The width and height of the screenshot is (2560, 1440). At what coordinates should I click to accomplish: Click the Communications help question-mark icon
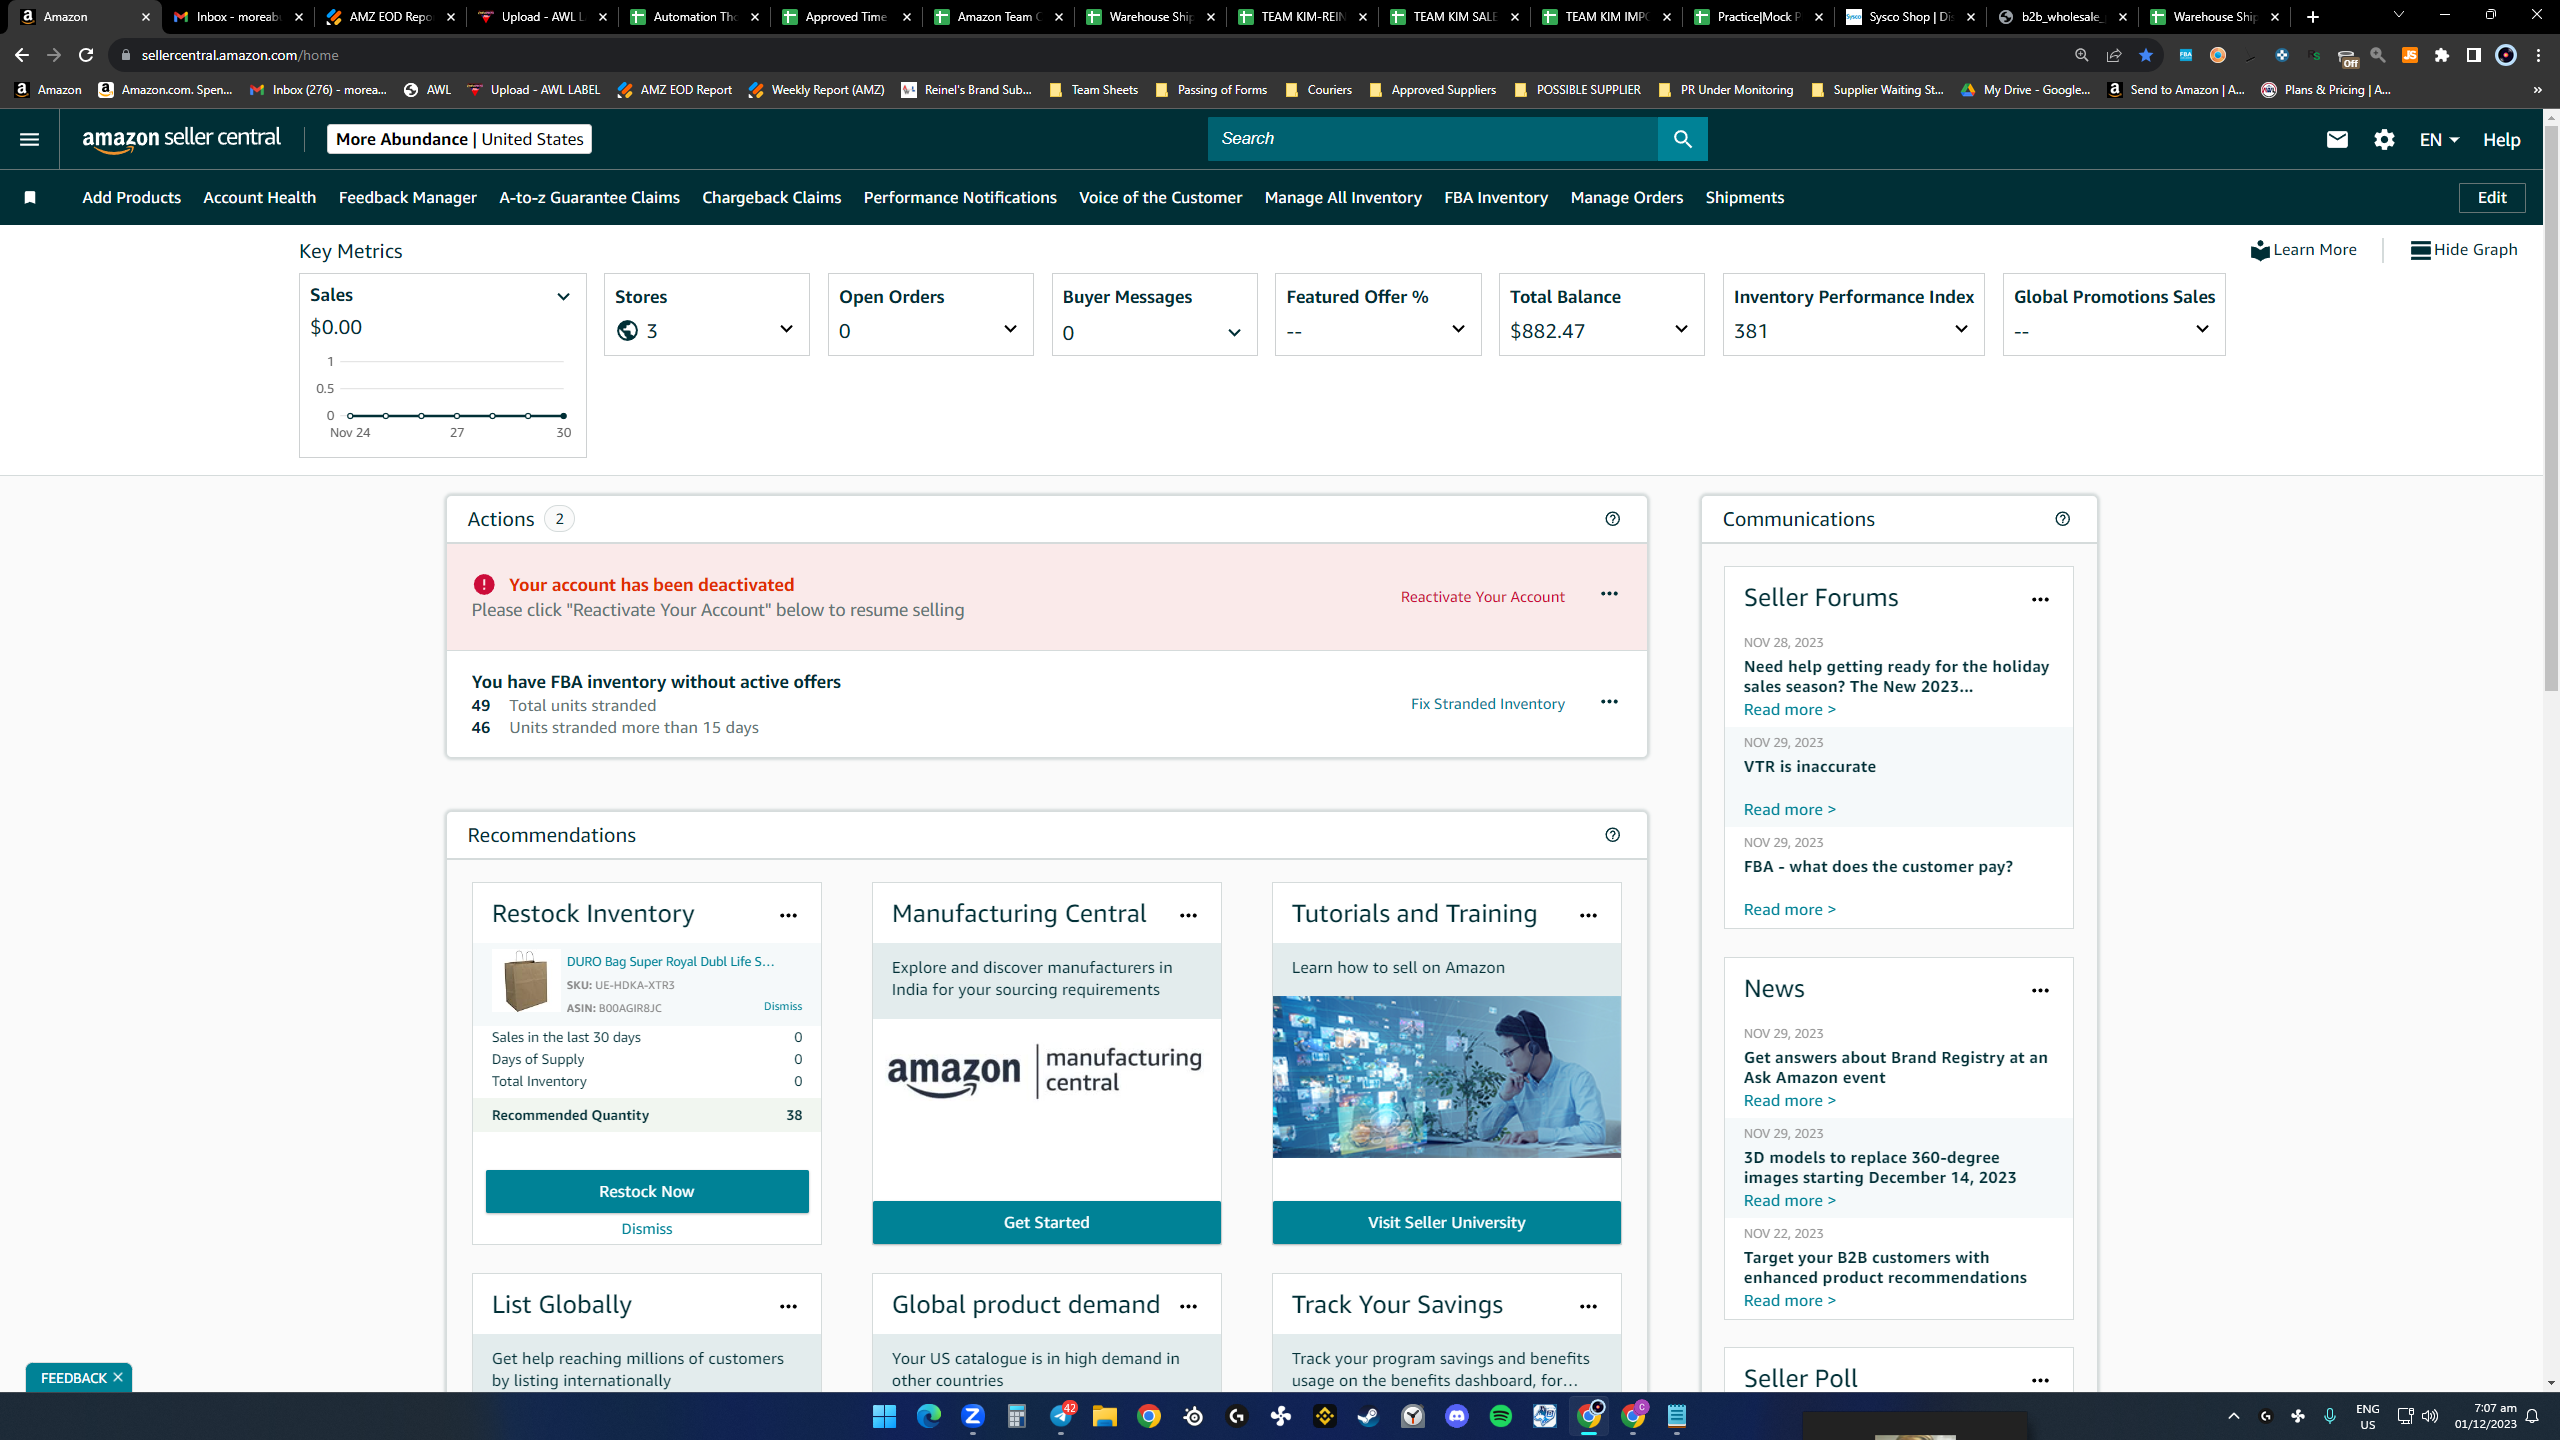point(2062,519)
